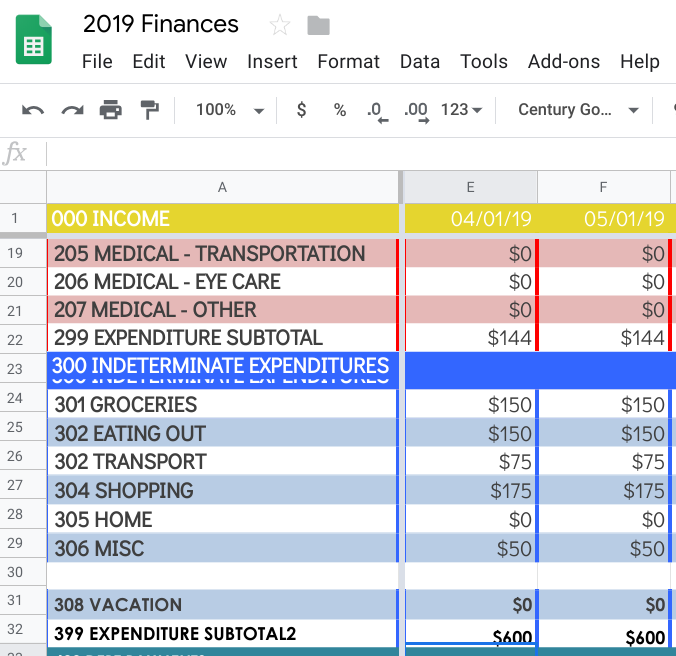Select the 301 GROCERIES cell

coord(222,405)
